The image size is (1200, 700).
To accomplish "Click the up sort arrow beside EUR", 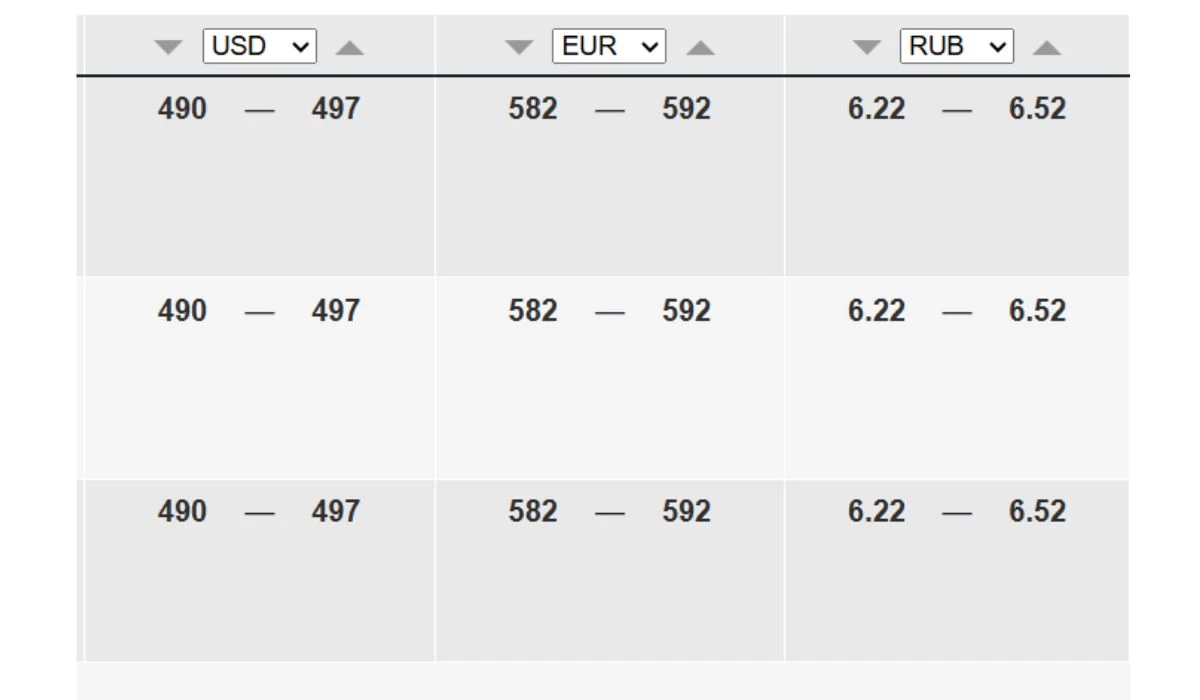I will pos(700,47).
